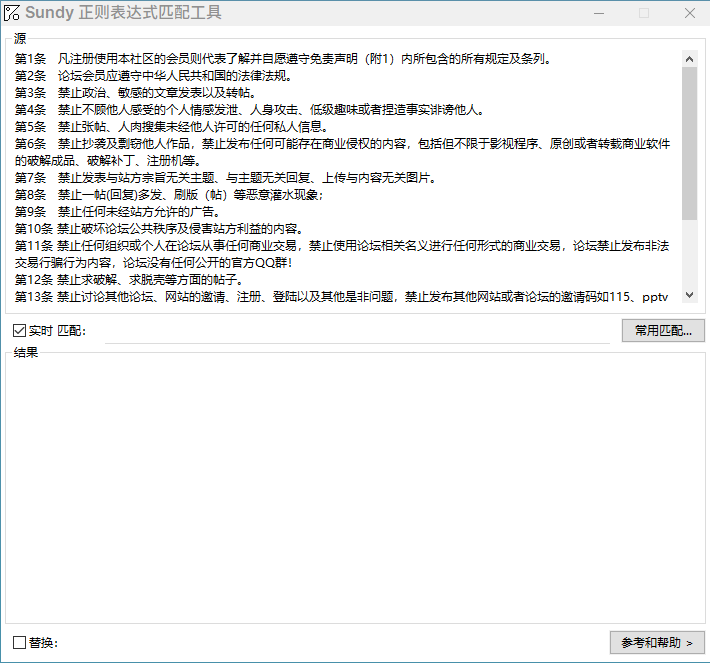Focus the 匹配 regex pattern input field
The height and width of the screenshot is (663, 710).
point(357,332)
